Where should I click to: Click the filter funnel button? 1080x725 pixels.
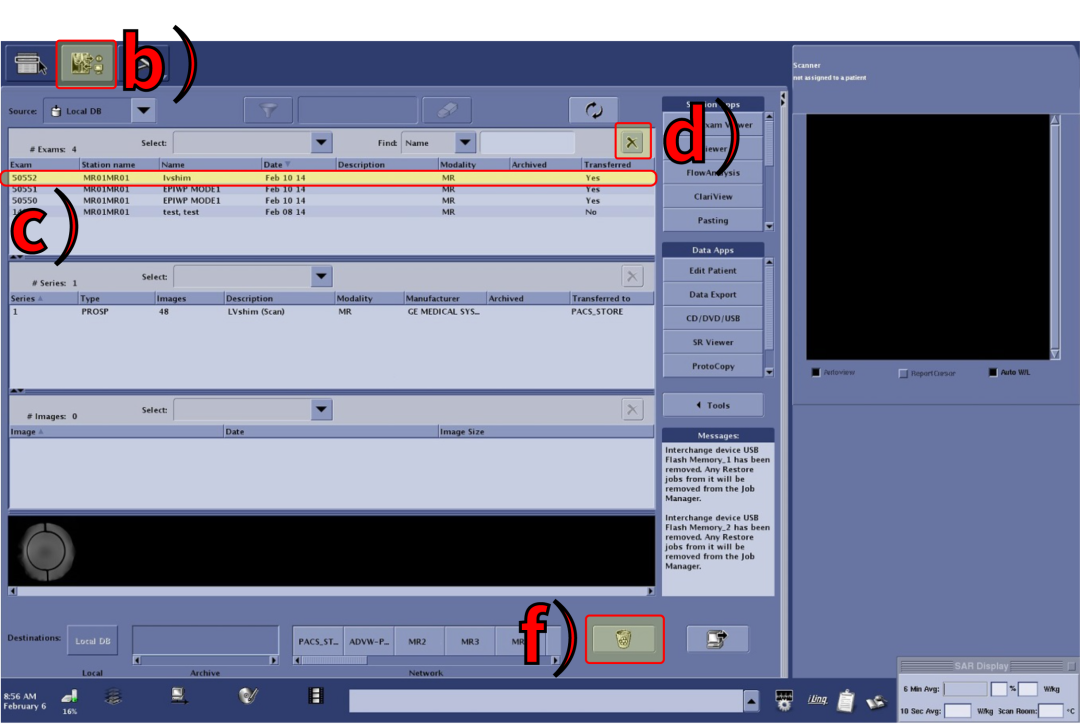coord(269,109)
